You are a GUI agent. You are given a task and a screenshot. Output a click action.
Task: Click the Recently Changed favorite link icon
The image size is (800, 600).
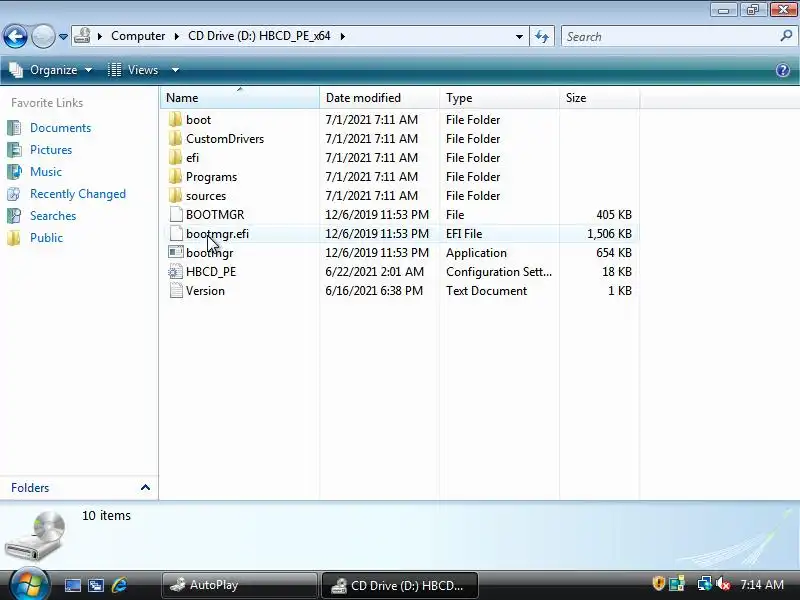[x=14, y=193]
